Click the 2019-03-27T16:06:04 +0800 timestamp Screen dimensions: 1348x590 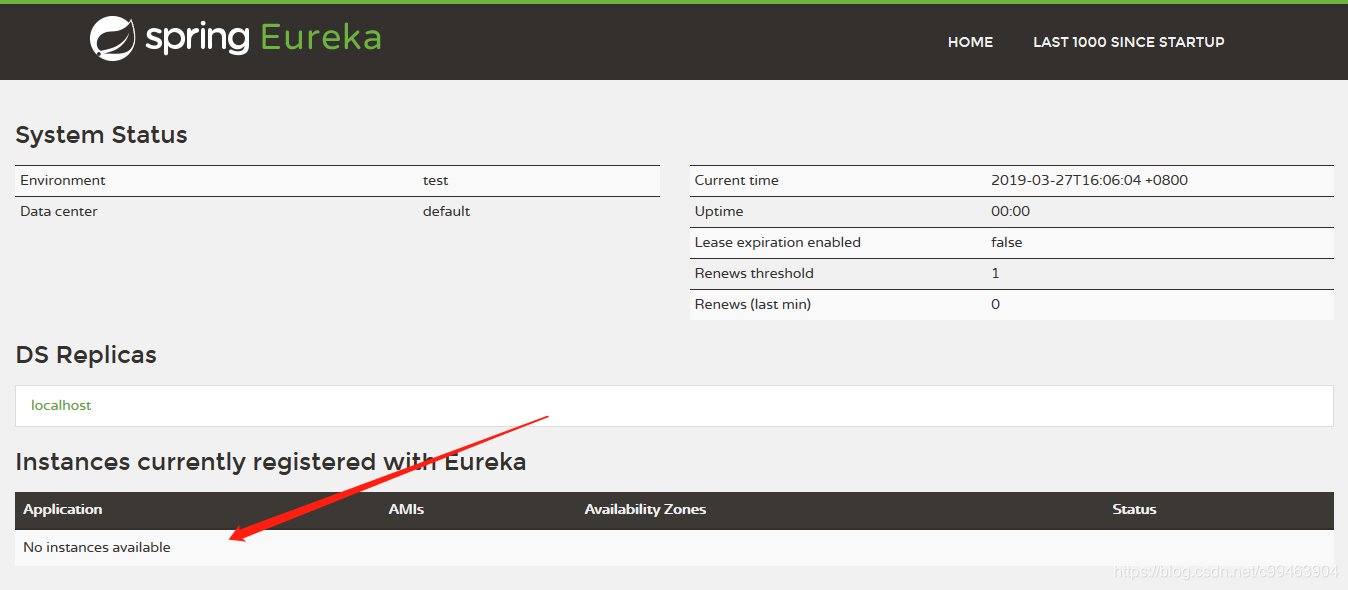(1089, 180)
